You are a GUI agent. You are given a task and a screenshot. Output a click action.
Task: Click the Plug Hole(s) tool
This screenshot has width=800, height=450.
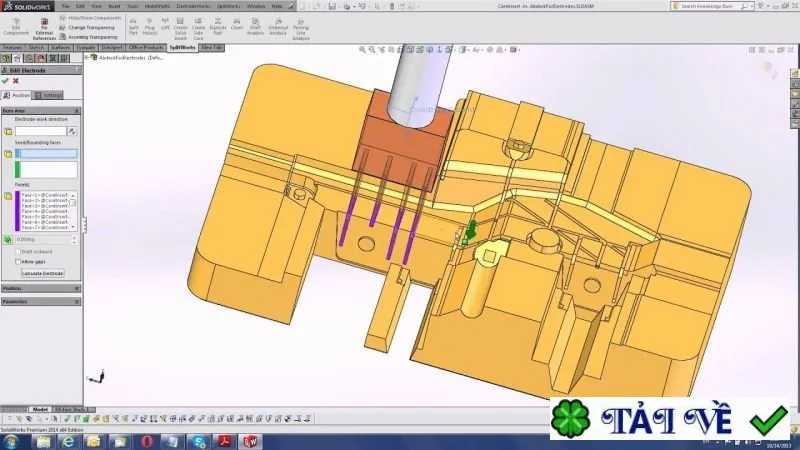click(149, 27)
